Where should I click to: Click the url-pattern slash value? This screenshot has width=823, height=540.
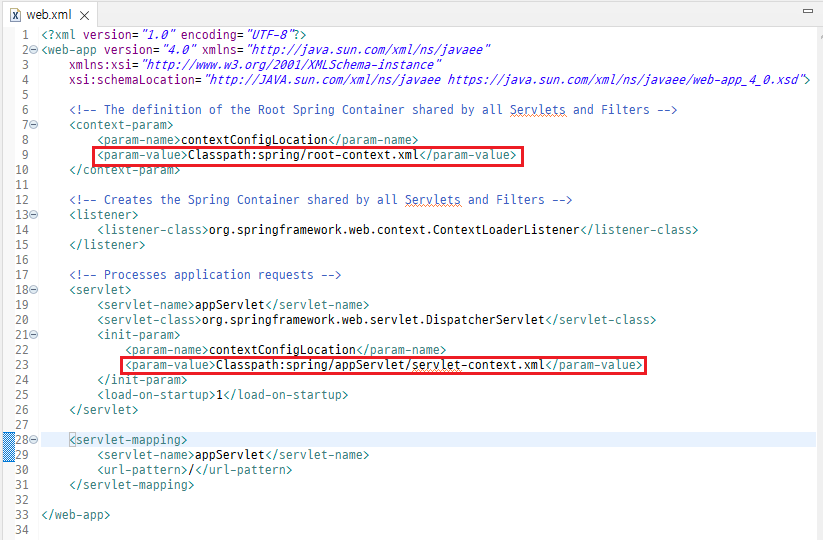(x=191, y=470)
